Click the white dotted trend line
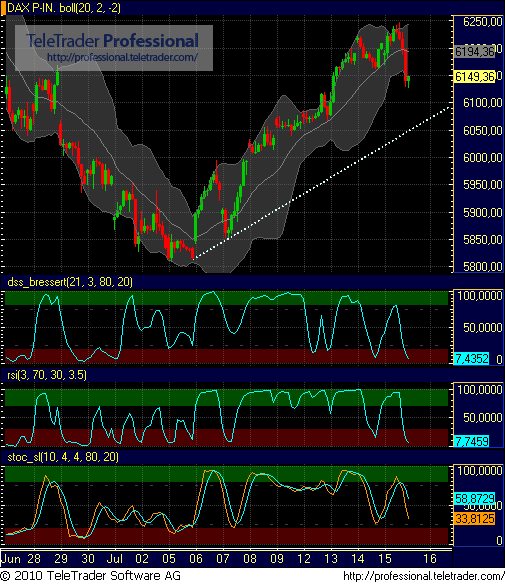The height and width of the screenshot is (585, 505). tap(321, 183)
